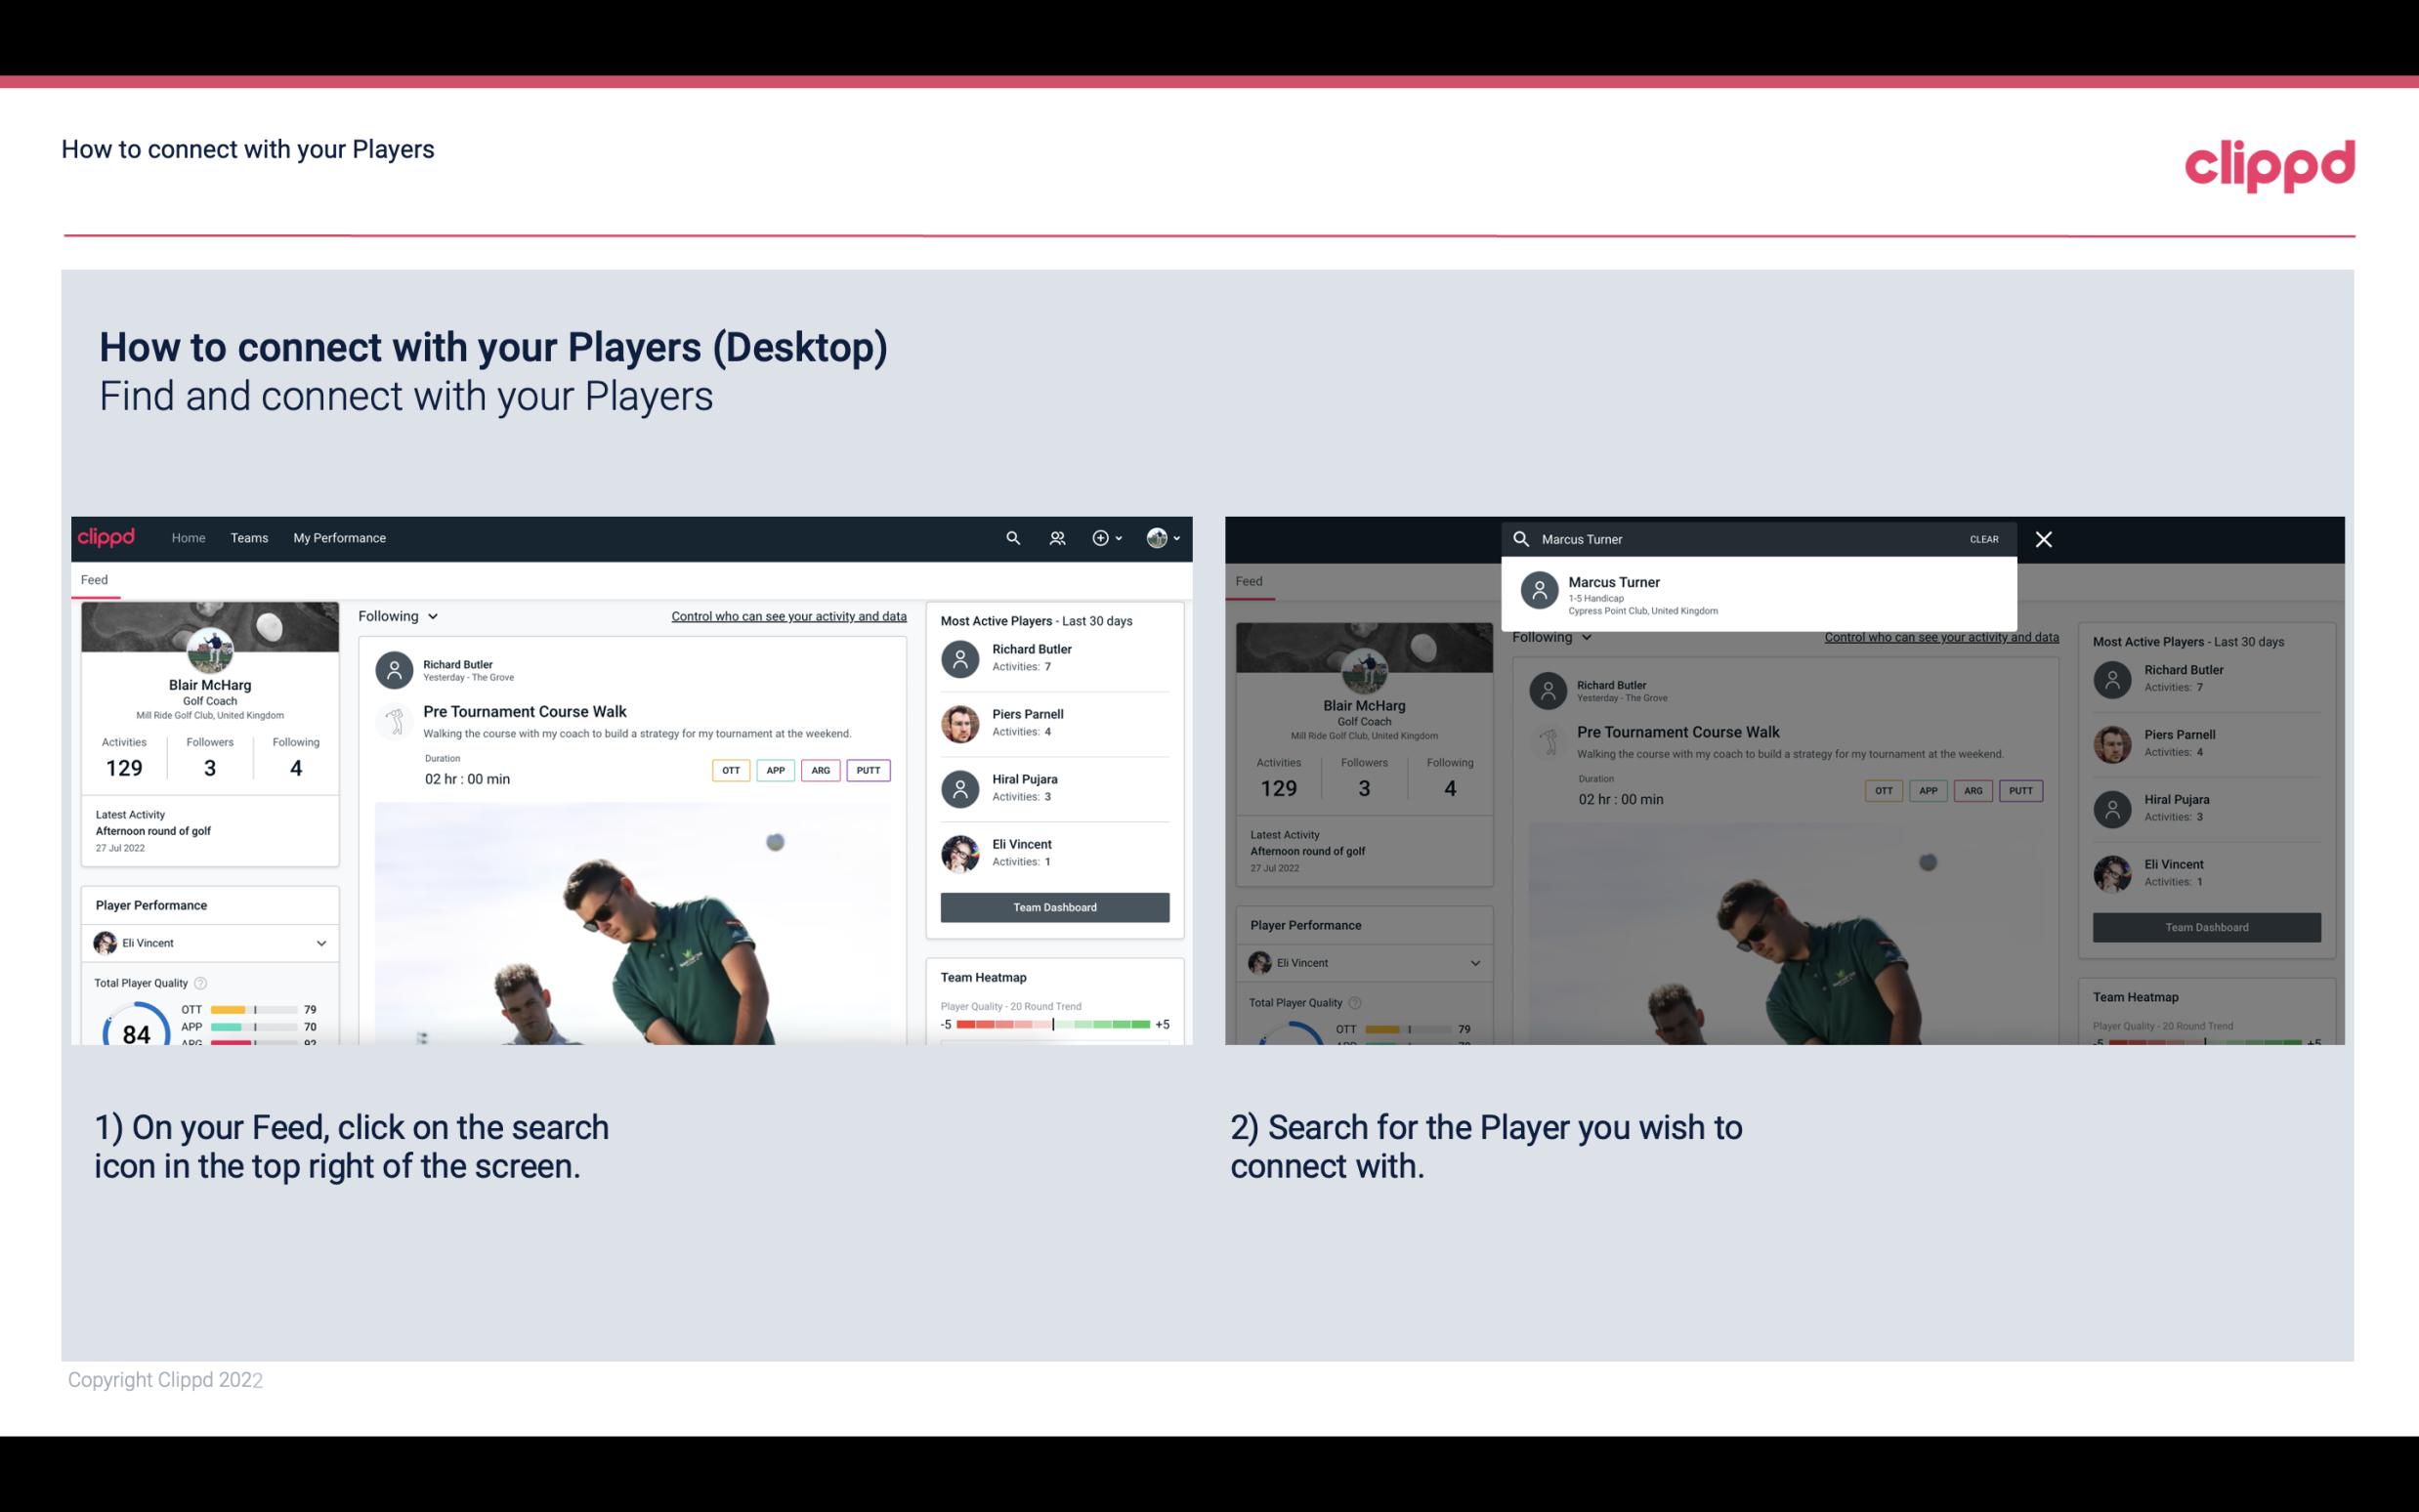Expand the Eli Vincent player selector dropdown
The height and width of the screenshot is (1512, 2419).
[x=320, y=943]
